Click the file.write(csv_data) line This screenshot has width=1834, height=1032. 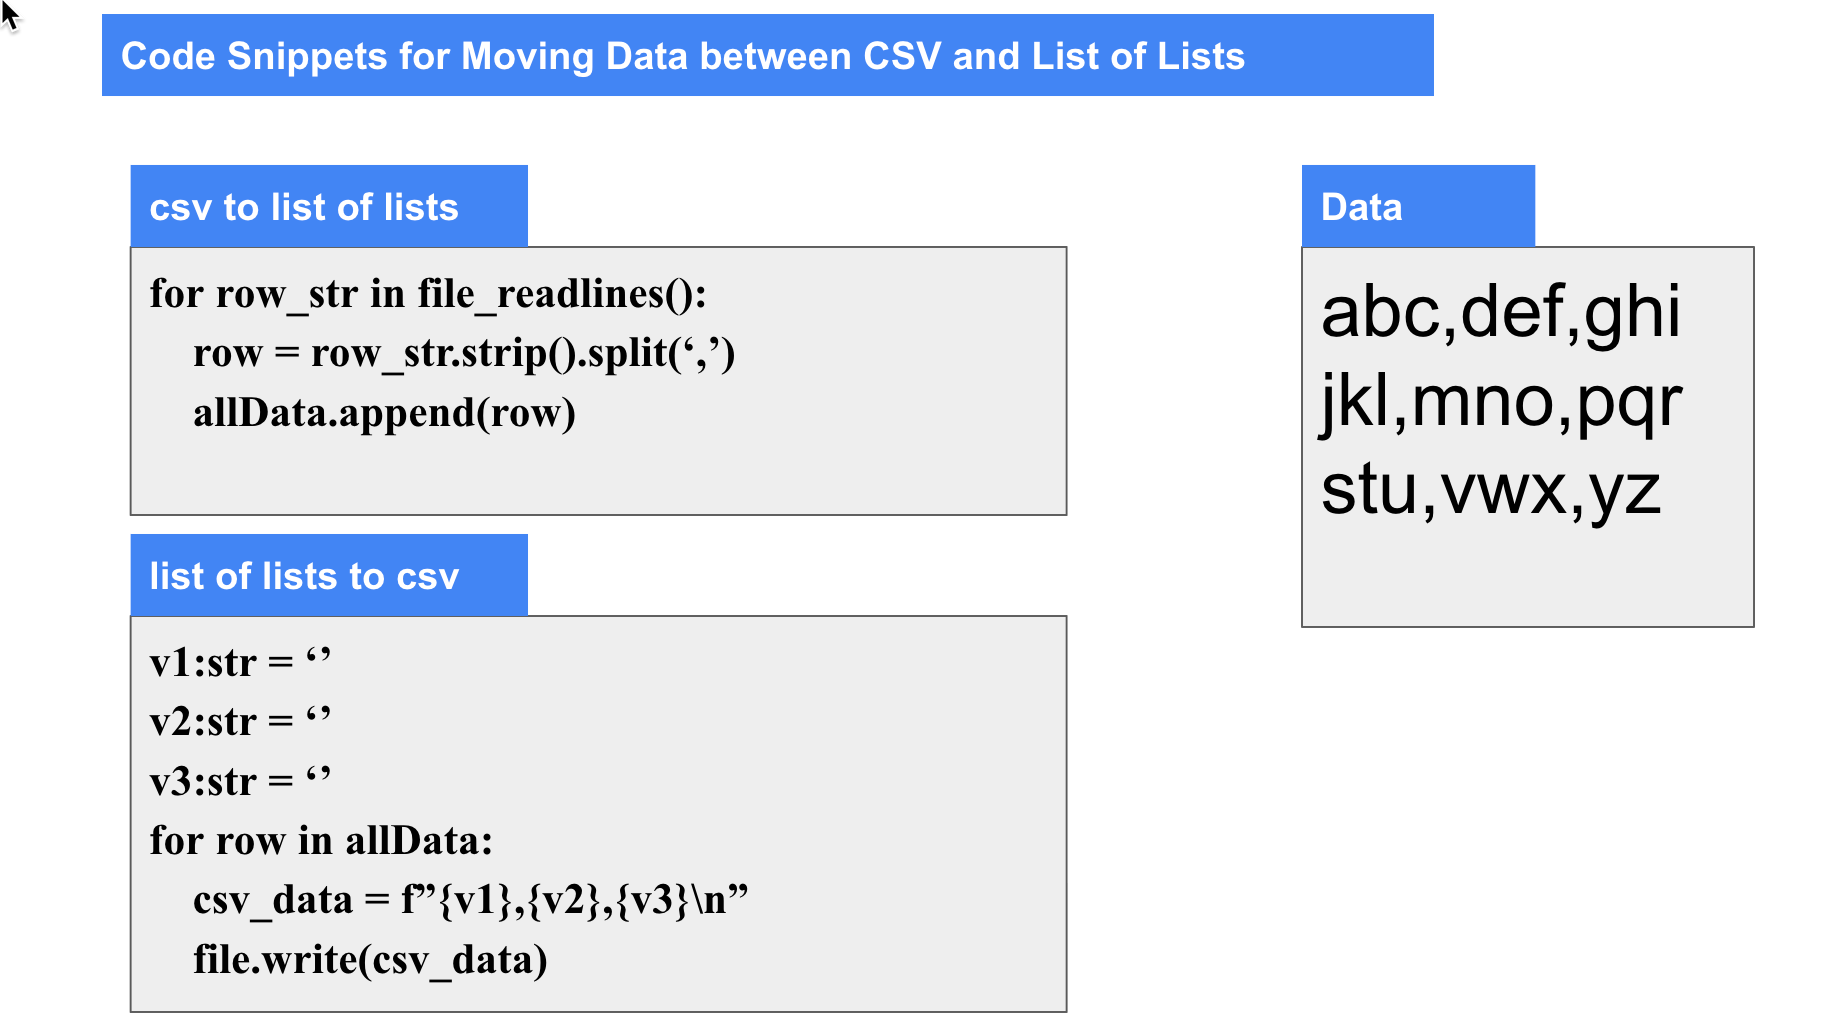pyautogui.click(x=370, y=960)
